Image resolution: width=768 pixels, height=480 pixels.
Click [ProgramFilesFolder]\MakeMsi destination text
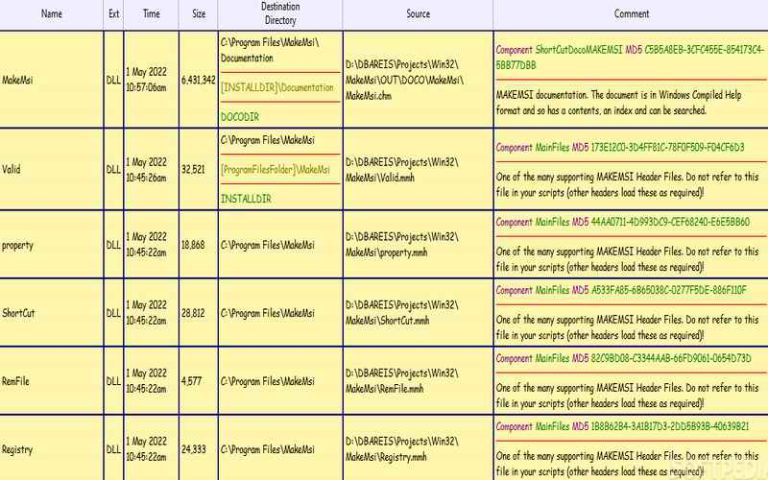coord(275,169)
